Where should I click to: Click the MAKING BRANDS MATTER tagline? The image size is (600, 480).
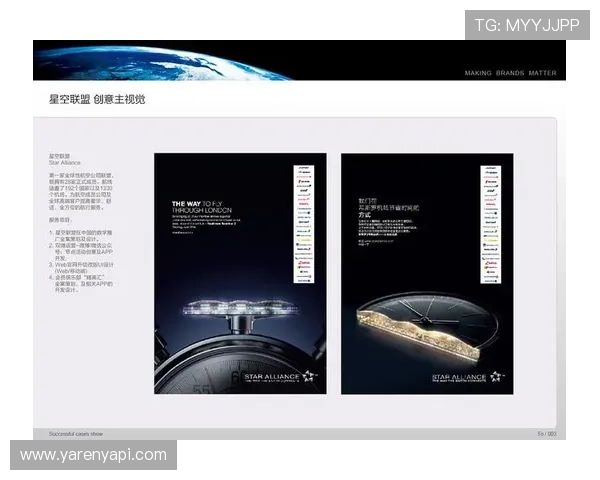point(510,73)
